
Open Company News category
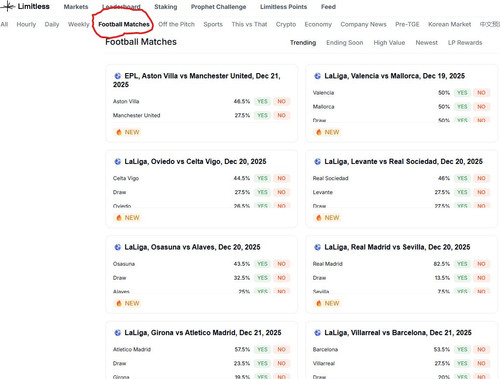(363, 24)
